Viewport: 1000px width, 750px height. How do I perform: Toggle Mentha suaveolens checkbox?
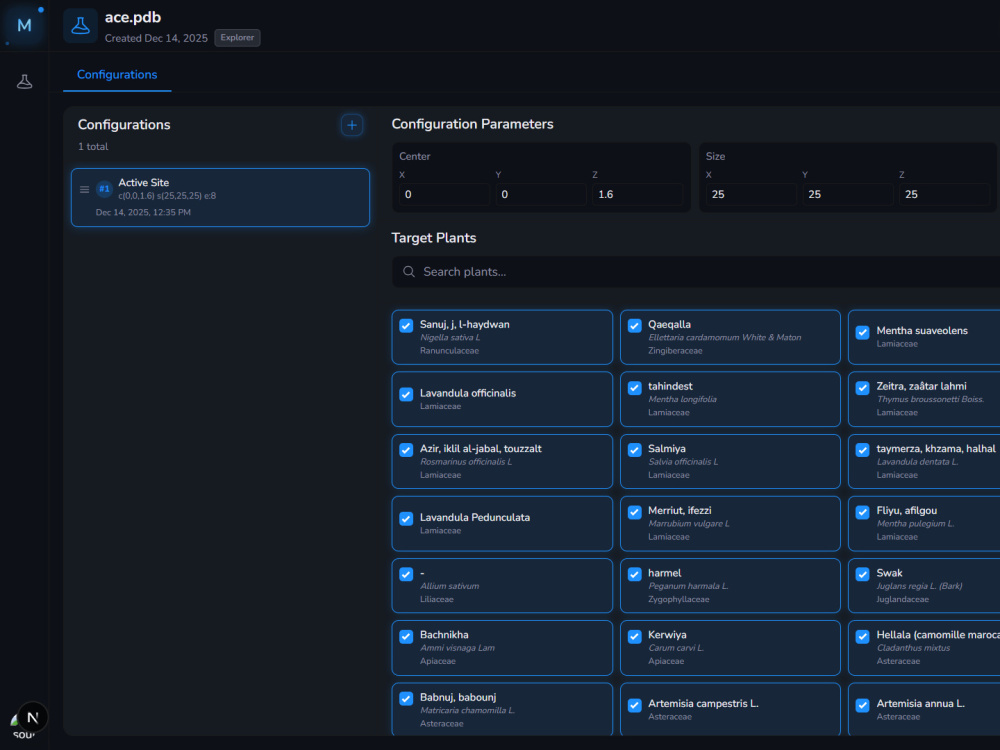(862, 332)
